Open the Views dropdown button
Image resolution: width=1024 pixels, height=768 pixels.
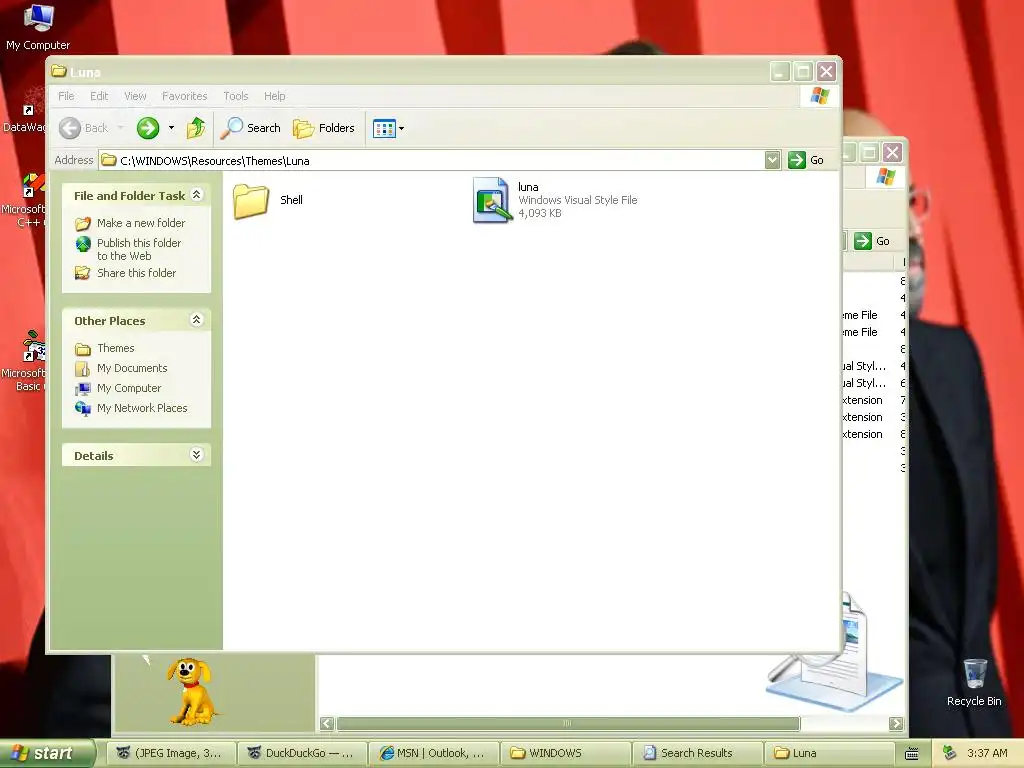pyautogui.click(x=389, y=129)
